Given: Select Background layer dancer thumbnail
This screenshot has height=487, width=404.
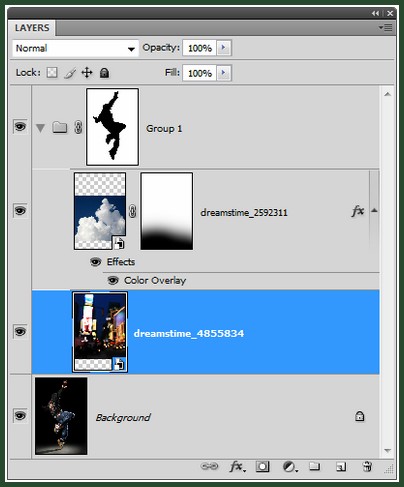Looking at the screenshot, I should pyautogui.click(x=61, y=416).
